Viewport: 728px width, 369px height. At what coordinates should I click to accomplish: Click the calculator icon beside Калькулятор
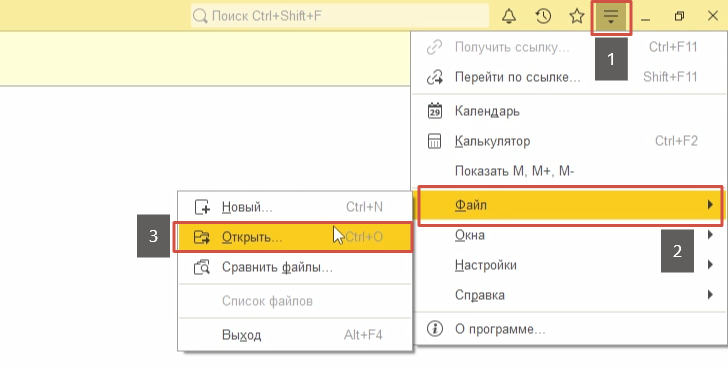(x=435, y=141)
